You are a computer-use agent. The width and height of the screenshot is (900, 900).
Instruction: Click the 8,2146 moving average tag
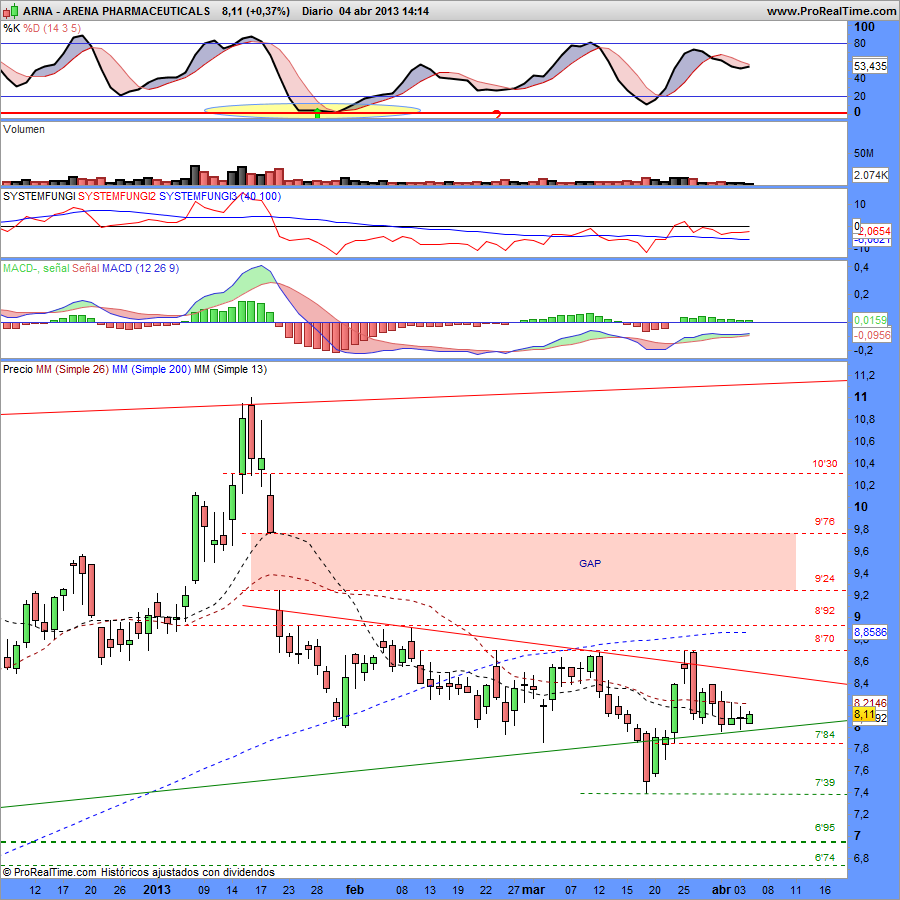(x=870, y=703)
